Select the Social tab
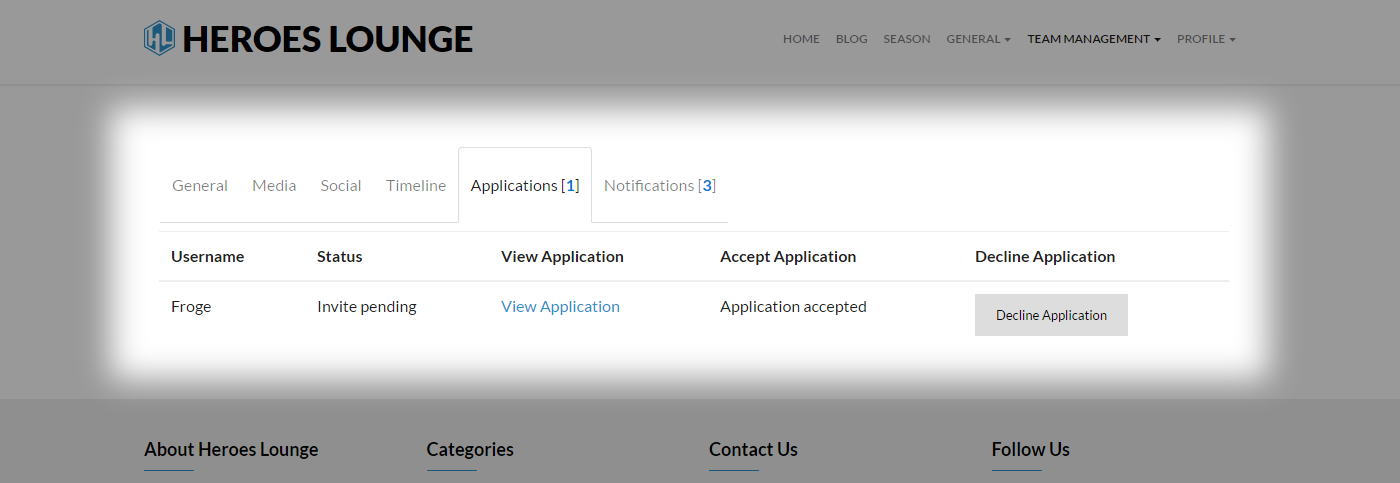Image resolution: width=1400 pixels, height=483 pixels. click(x=341, y=185)
